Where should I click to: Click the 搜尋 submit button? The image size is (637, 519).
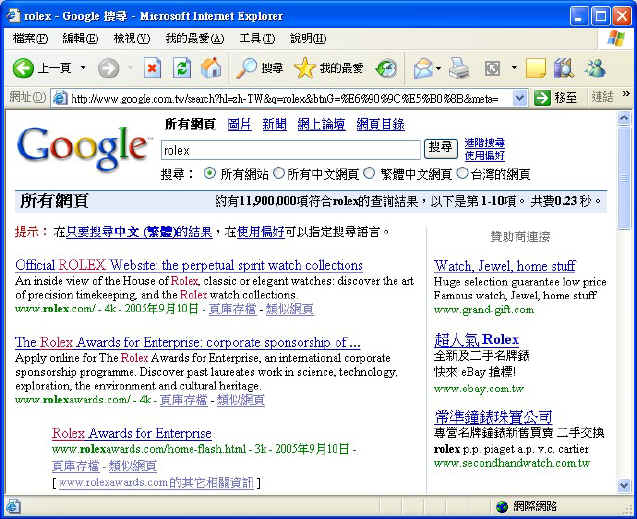point(441,148)
